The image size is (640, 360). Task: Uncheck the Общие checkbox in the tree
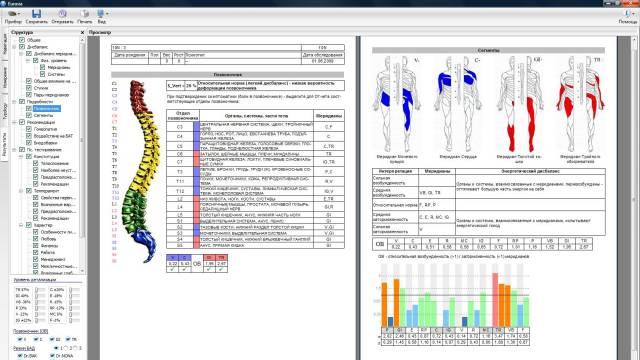(22, 40)
